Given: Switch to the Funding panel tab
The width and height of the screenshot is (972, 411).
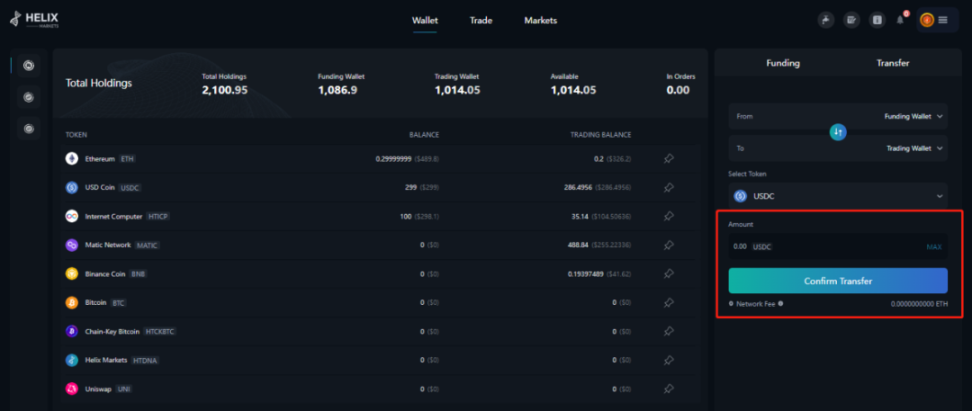Looking at the screenshot, I should coord(783,63).
